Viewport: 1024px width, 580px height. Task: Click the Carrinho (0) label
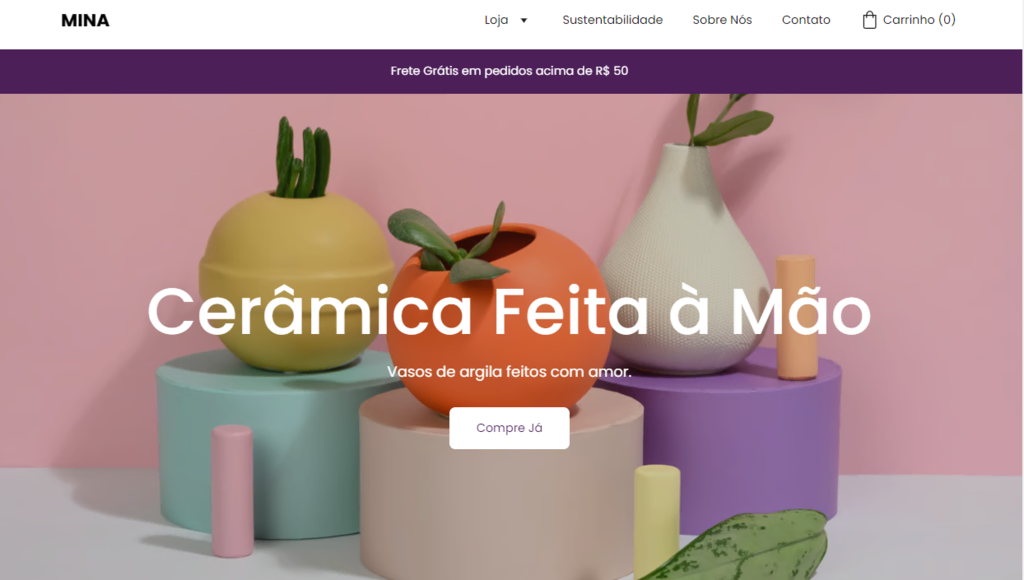(919, 20)
